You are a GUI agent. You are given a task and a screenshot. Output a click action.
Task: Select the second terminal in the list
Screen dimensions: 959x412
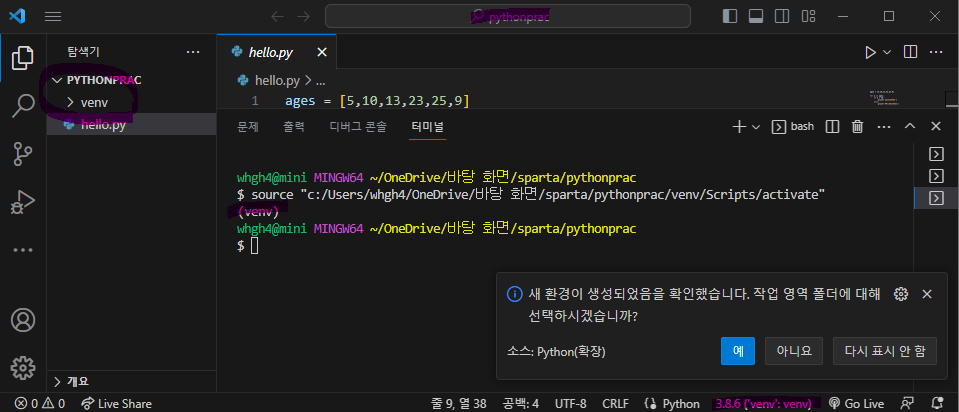[x=936, y=175]
